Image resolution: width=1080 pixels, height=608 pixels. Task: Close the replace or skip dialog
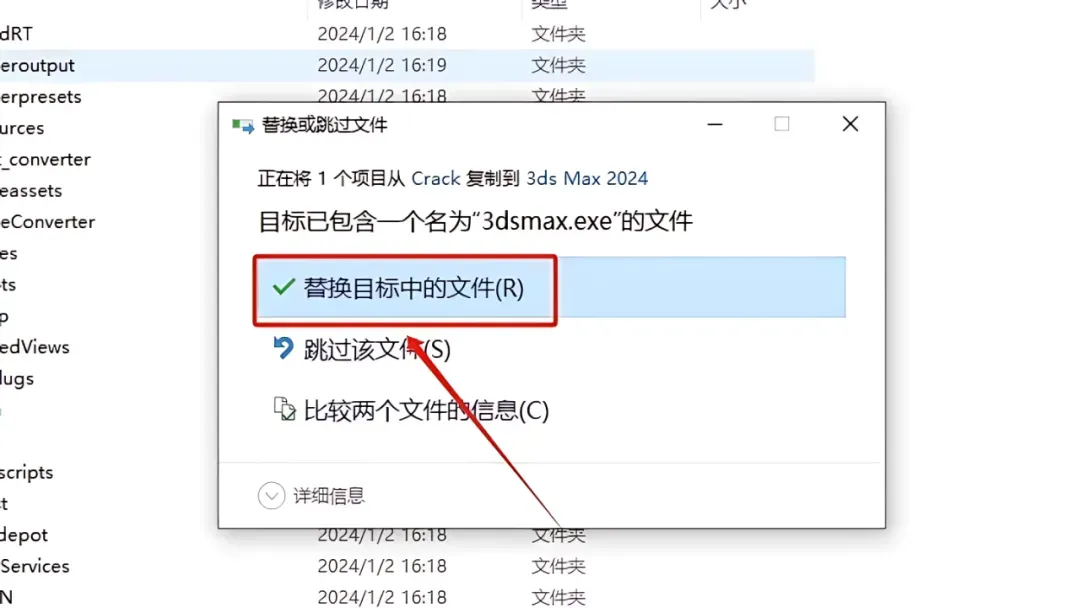(851, 124)
